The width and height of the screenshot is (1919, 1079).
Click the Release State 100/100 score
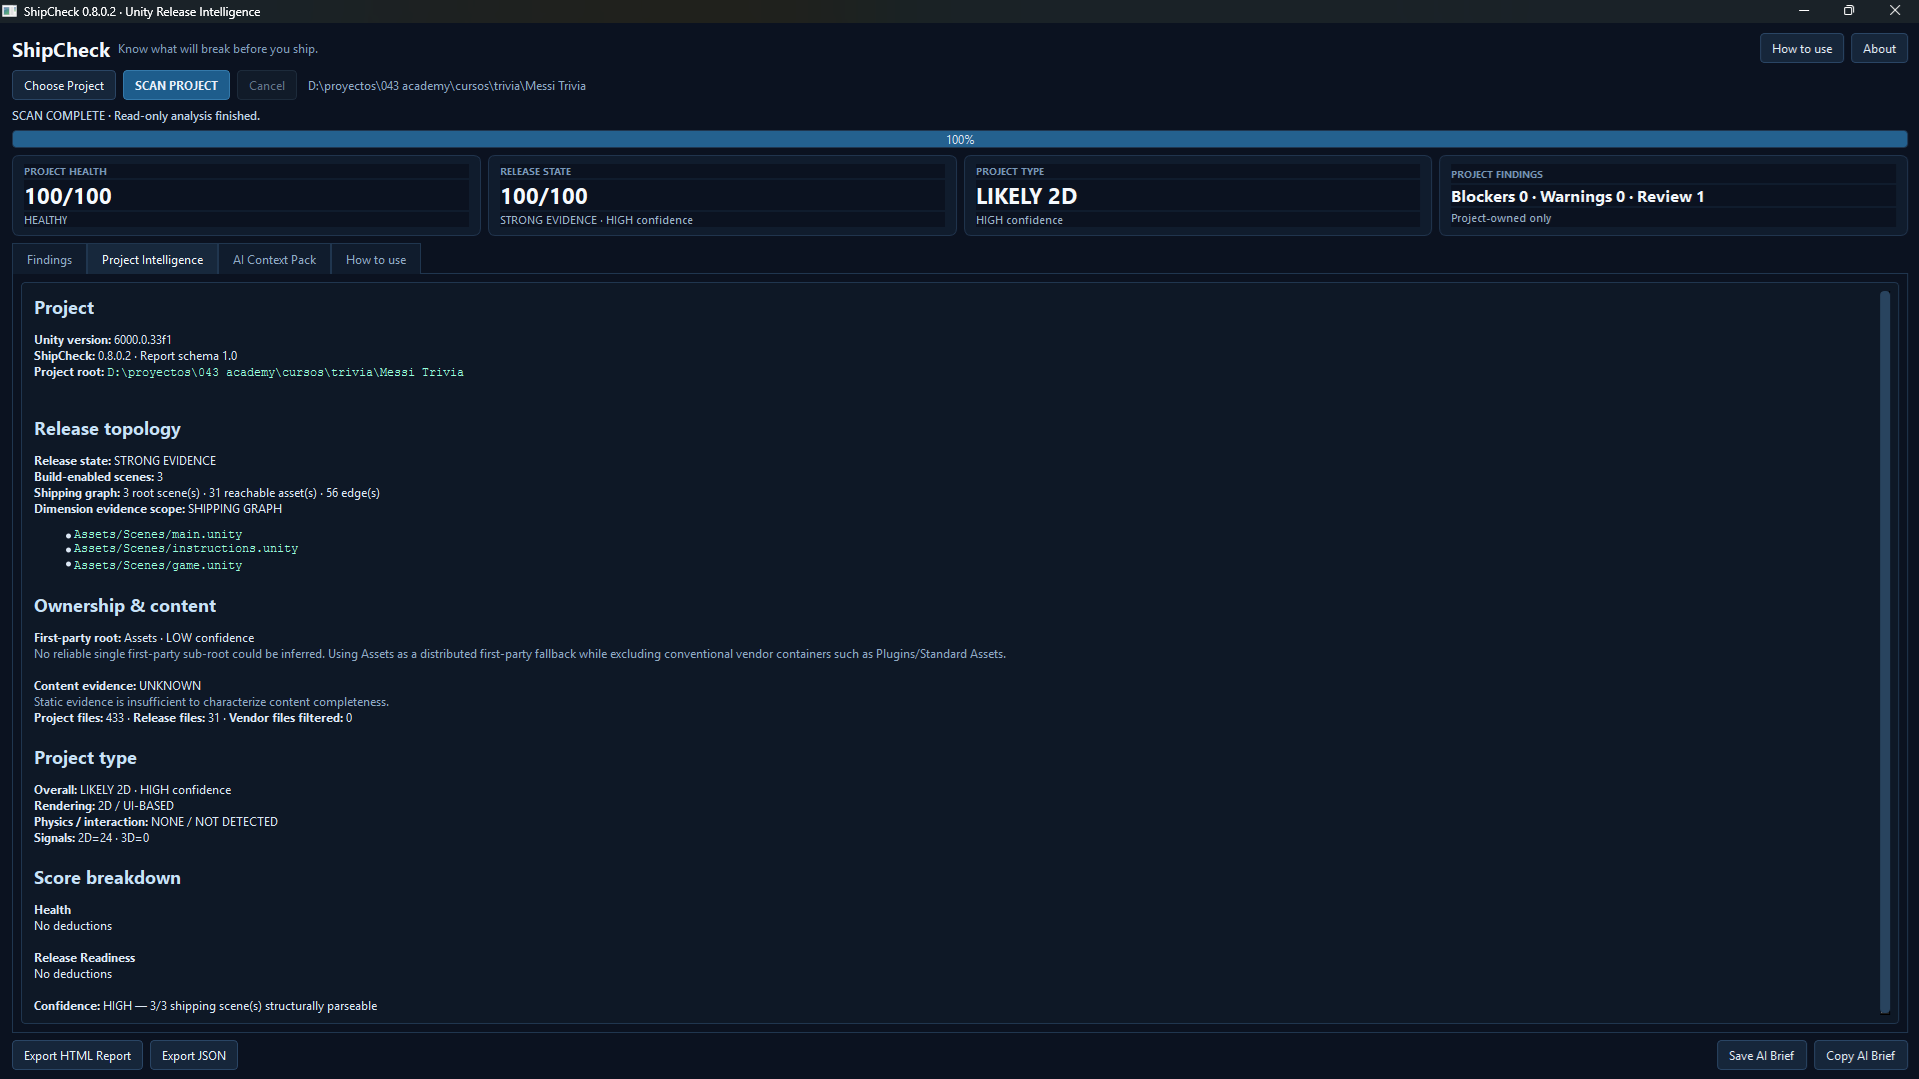(544, 197)
